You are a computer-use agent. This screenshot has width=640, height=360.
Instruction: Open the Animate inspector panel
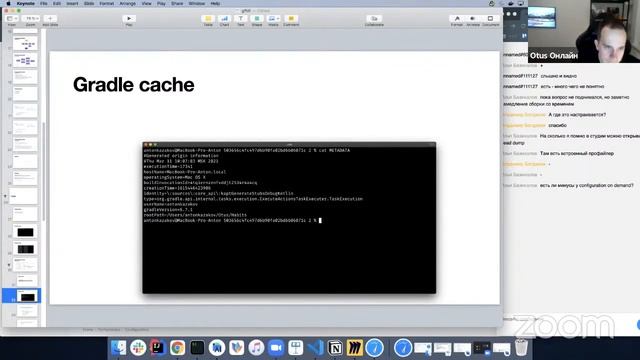tap(473, 19)
